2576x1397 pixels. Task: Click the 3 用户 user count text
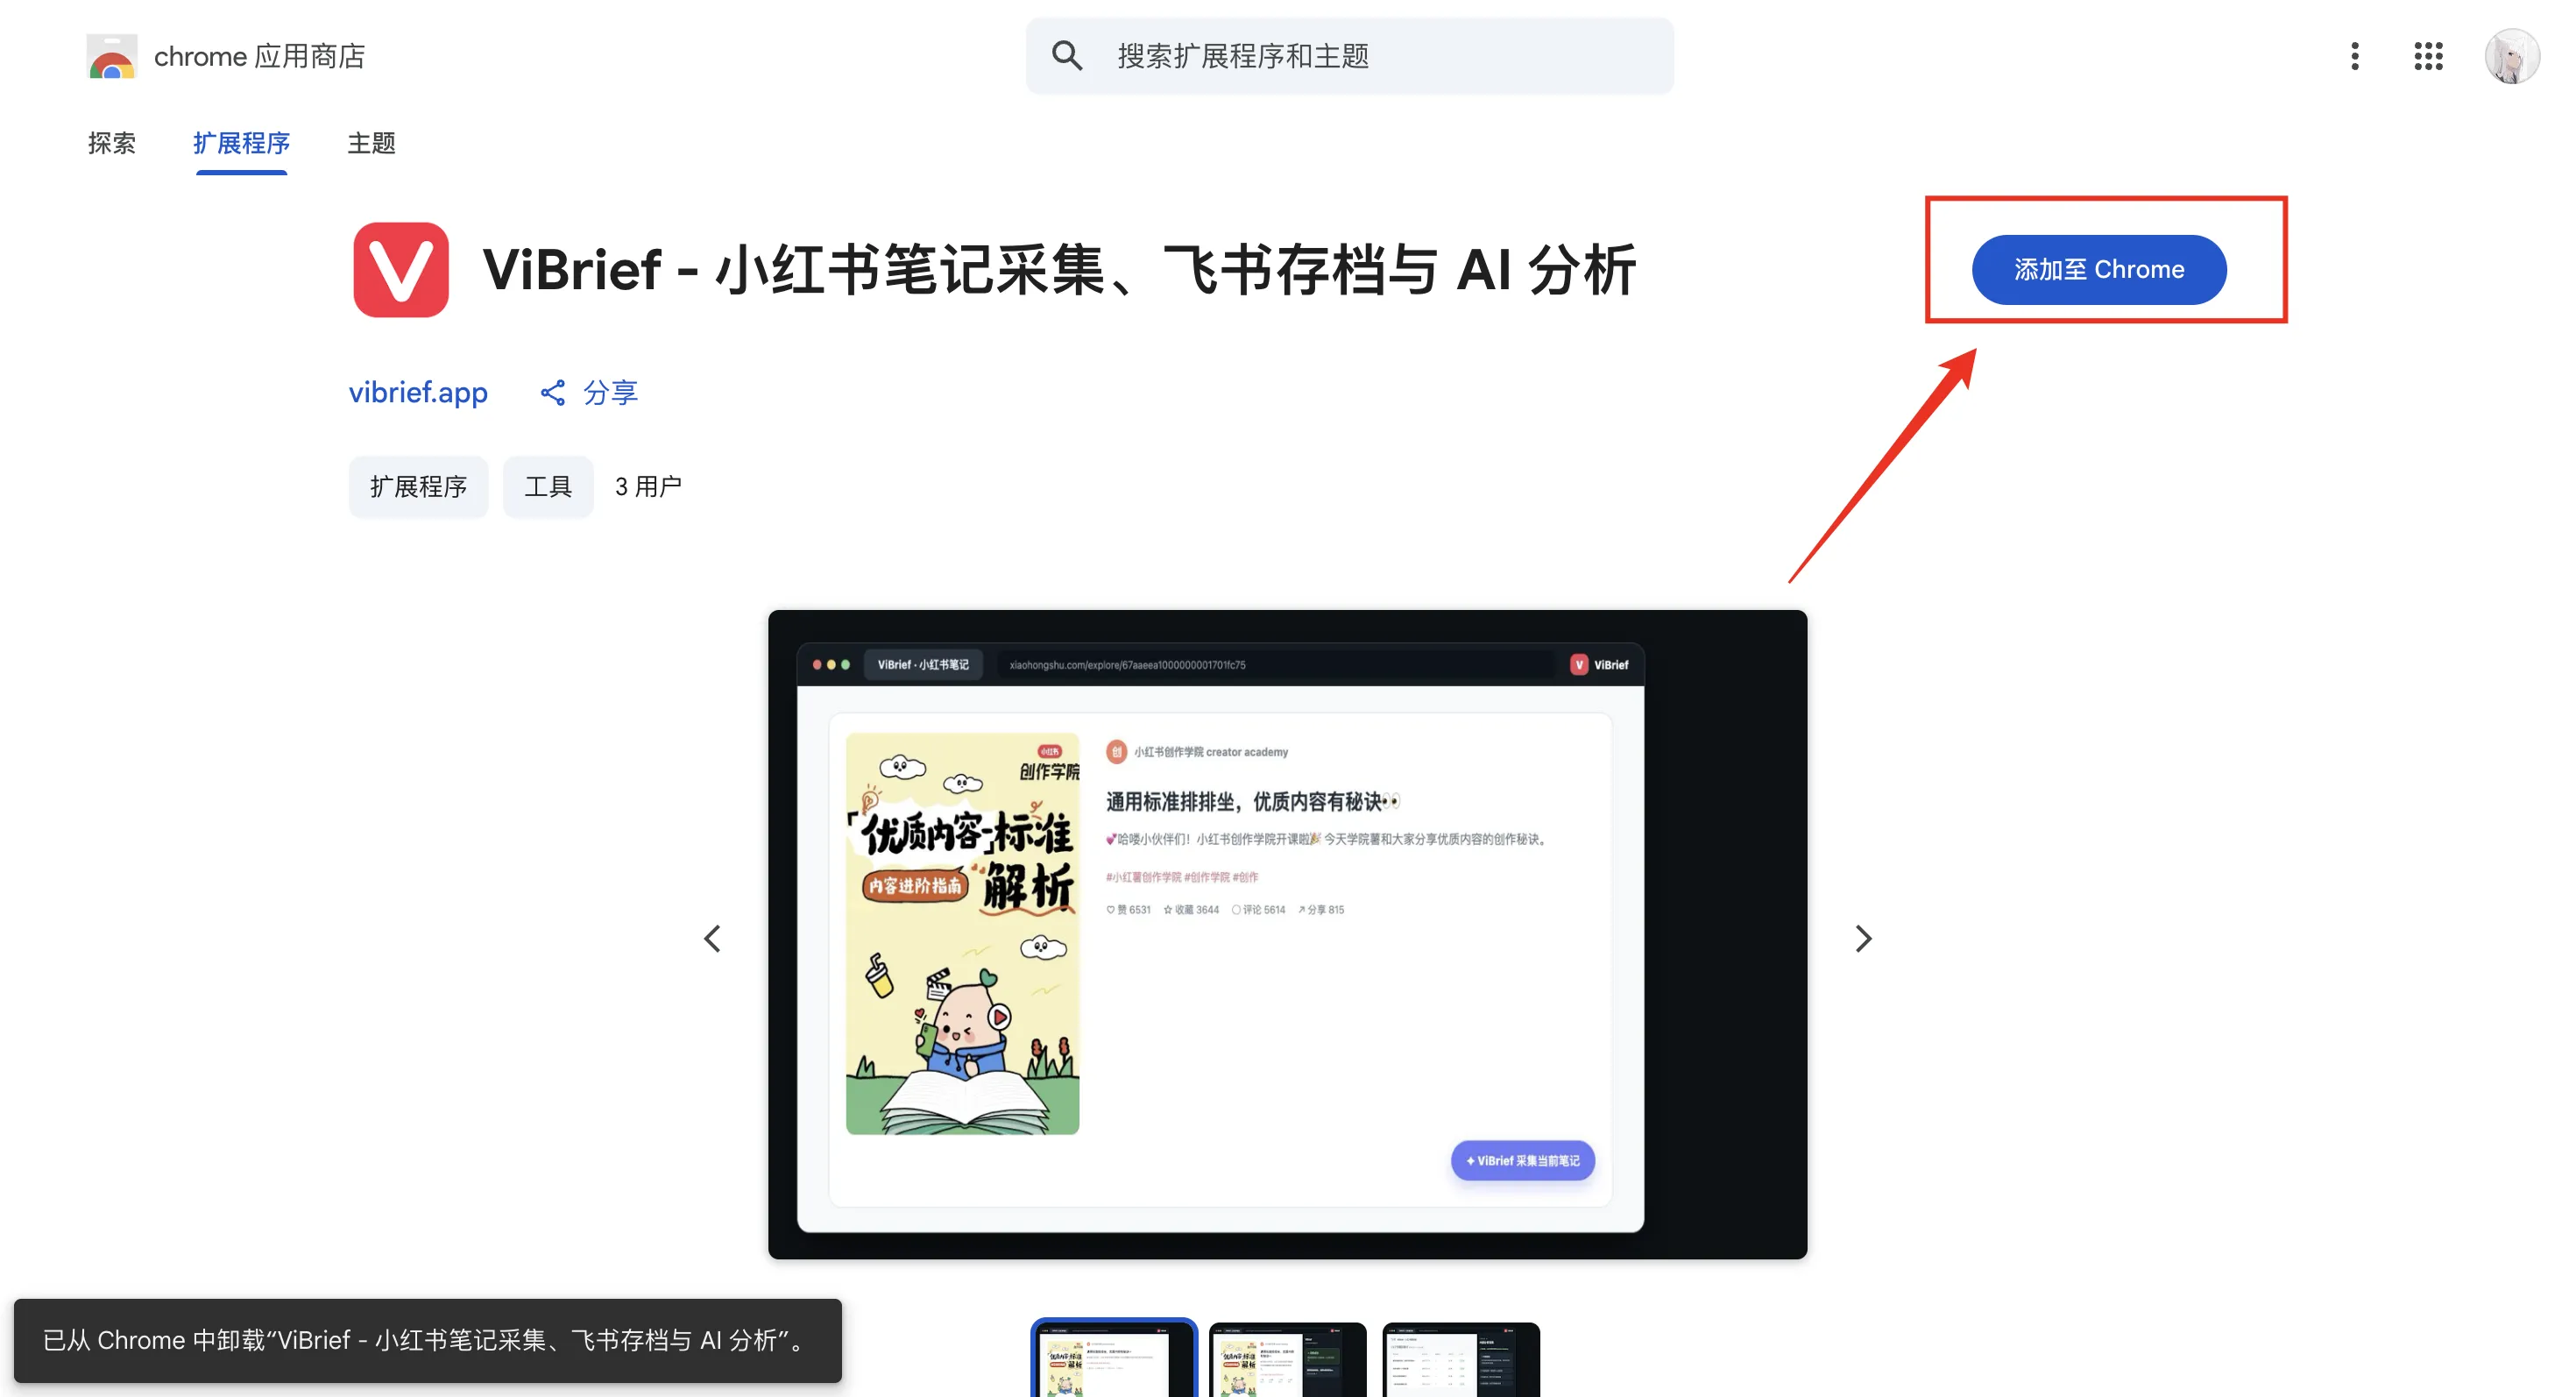pyautogui.click(x=648, y=487)
